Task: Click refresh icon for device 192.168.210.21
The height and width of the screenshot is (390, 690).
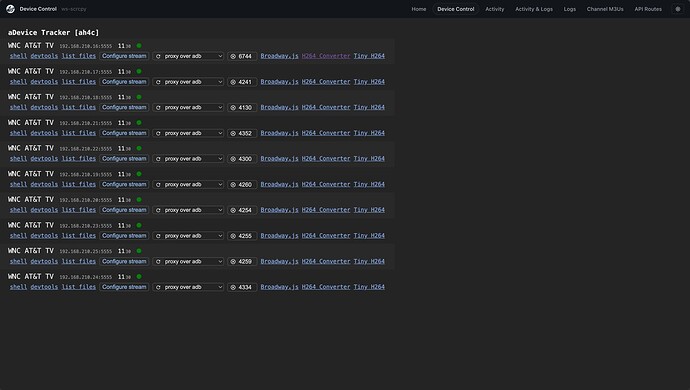Action: tap(158, 133)
